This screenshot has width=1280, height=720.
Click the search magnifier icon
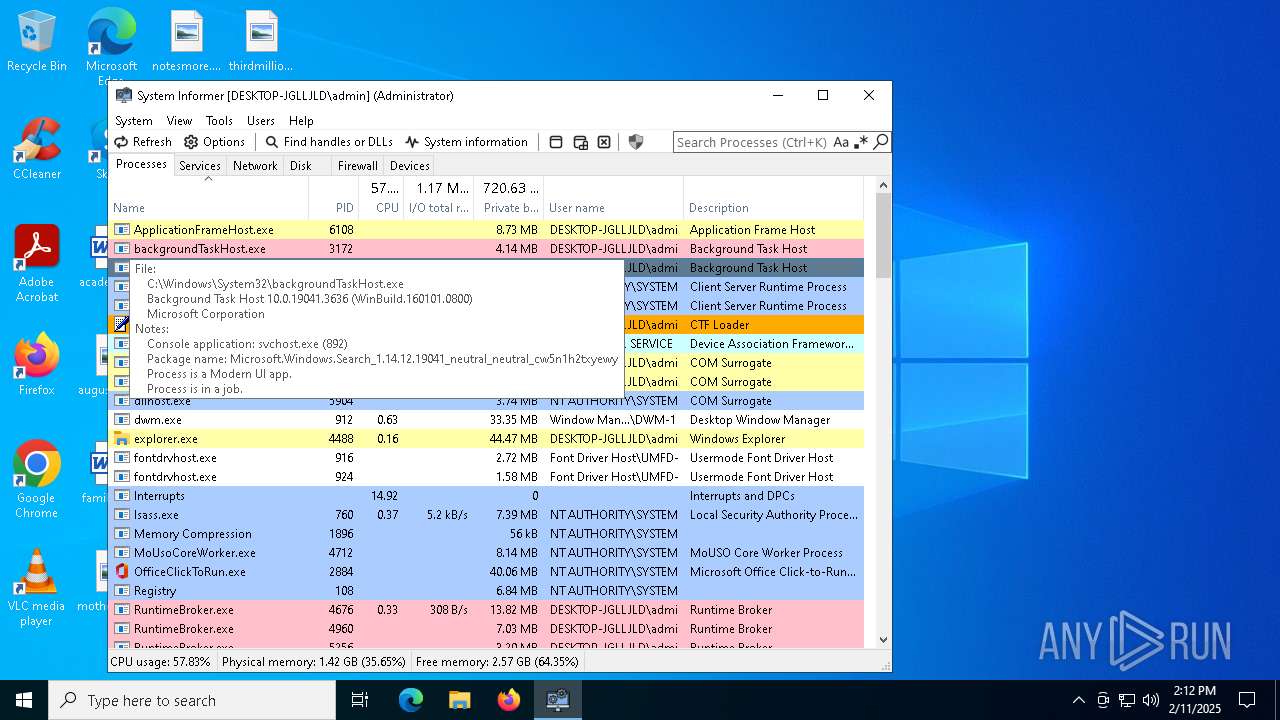click(x=881, y=142)
